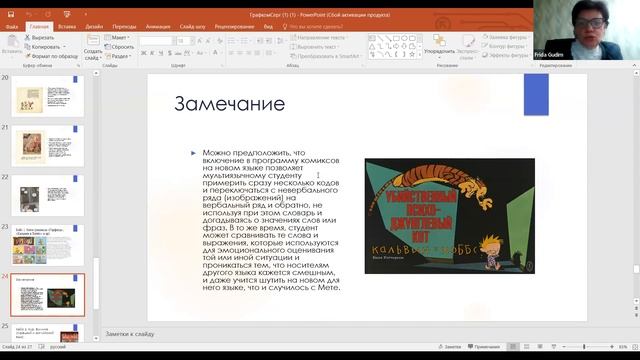Activate Формат по образцу painter
Screen dimensions: 640x360
[51, 56]
